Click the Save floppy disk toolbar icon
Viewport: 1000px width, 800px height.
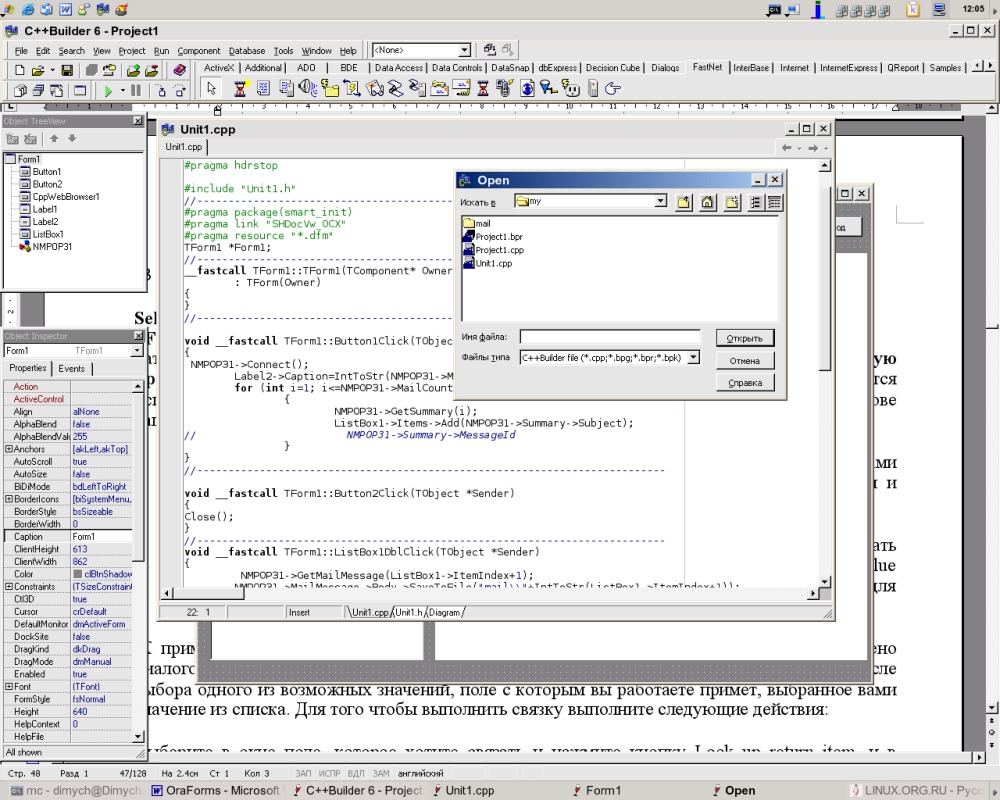click(66, 70)
